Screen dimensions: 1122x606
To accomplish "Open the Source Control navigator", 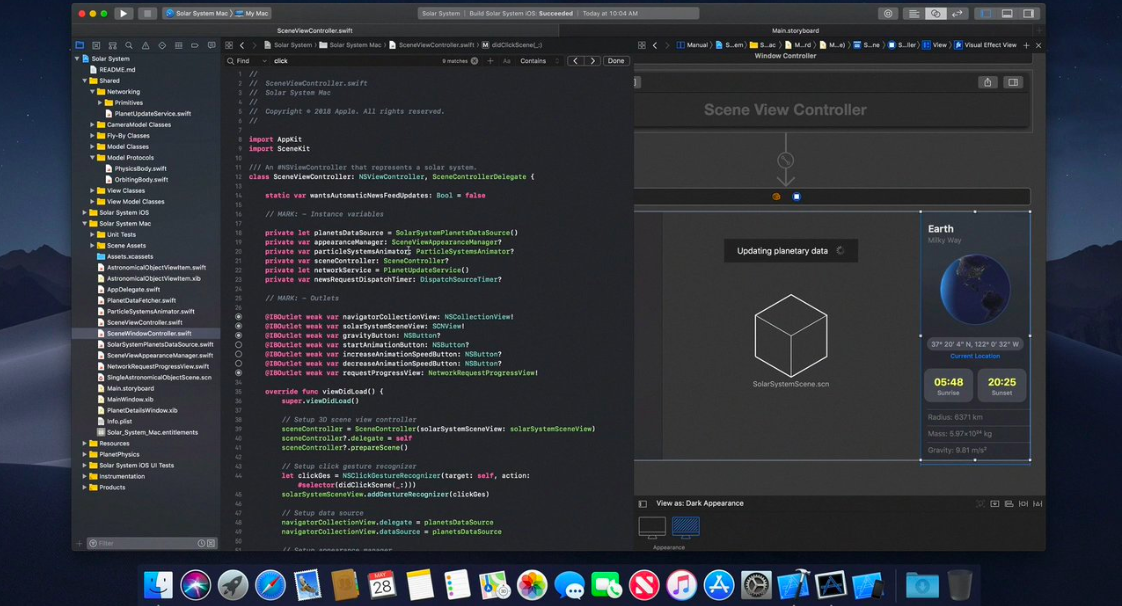I will click(96, 45).
